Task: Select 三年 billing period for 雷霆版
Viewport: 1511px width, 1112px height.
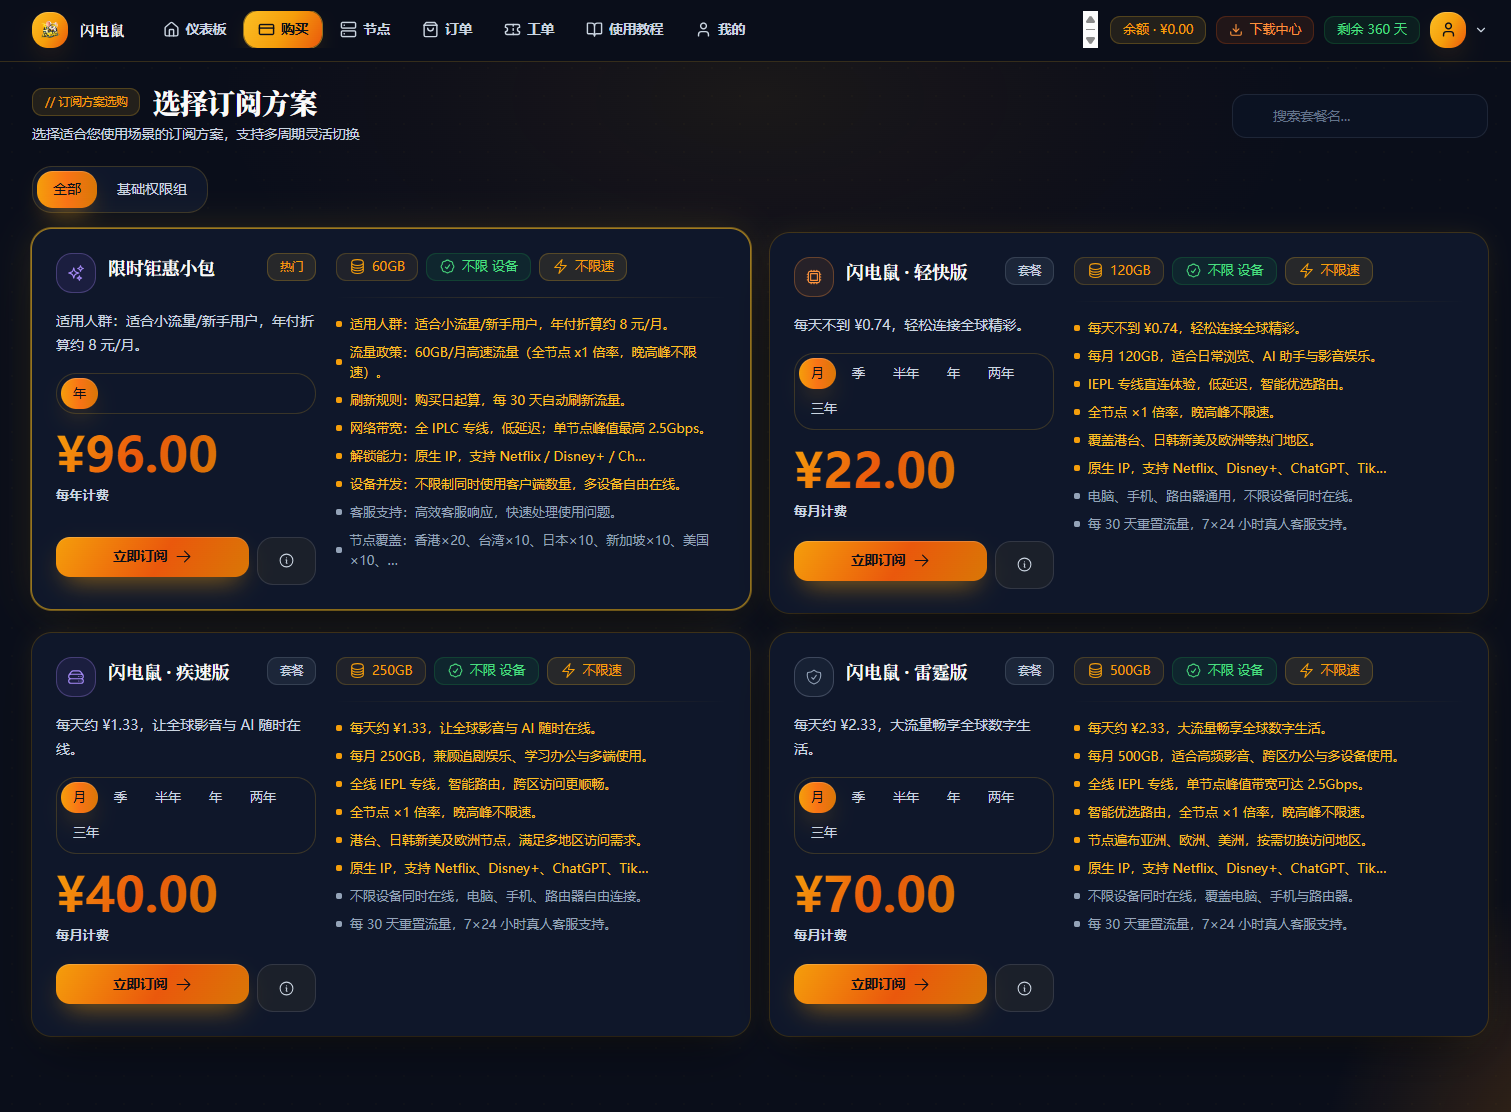Action: 824,832
